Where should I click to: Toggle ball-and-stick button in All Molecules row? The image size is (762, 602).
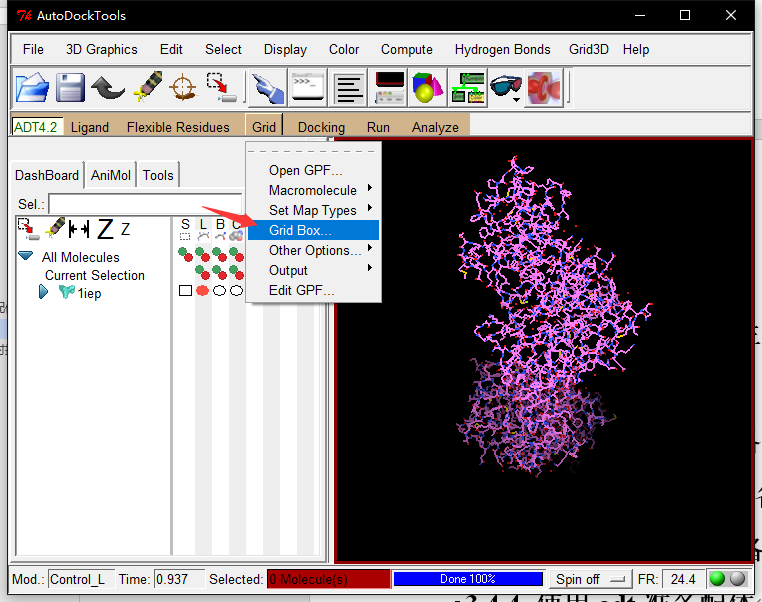tap(220, 255)
